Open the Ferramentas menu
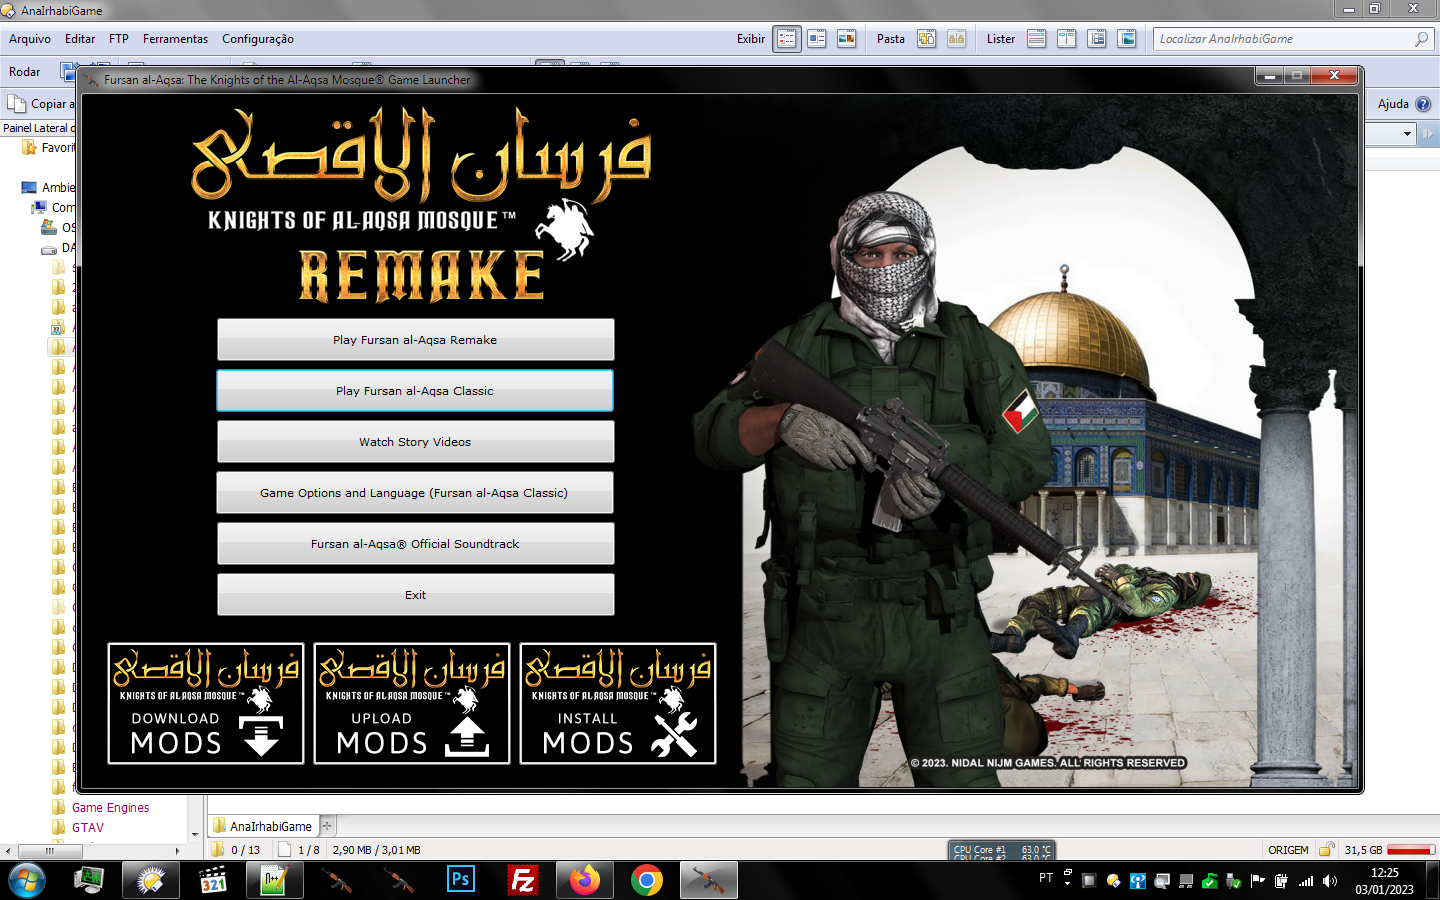 [x=175, y=39]
